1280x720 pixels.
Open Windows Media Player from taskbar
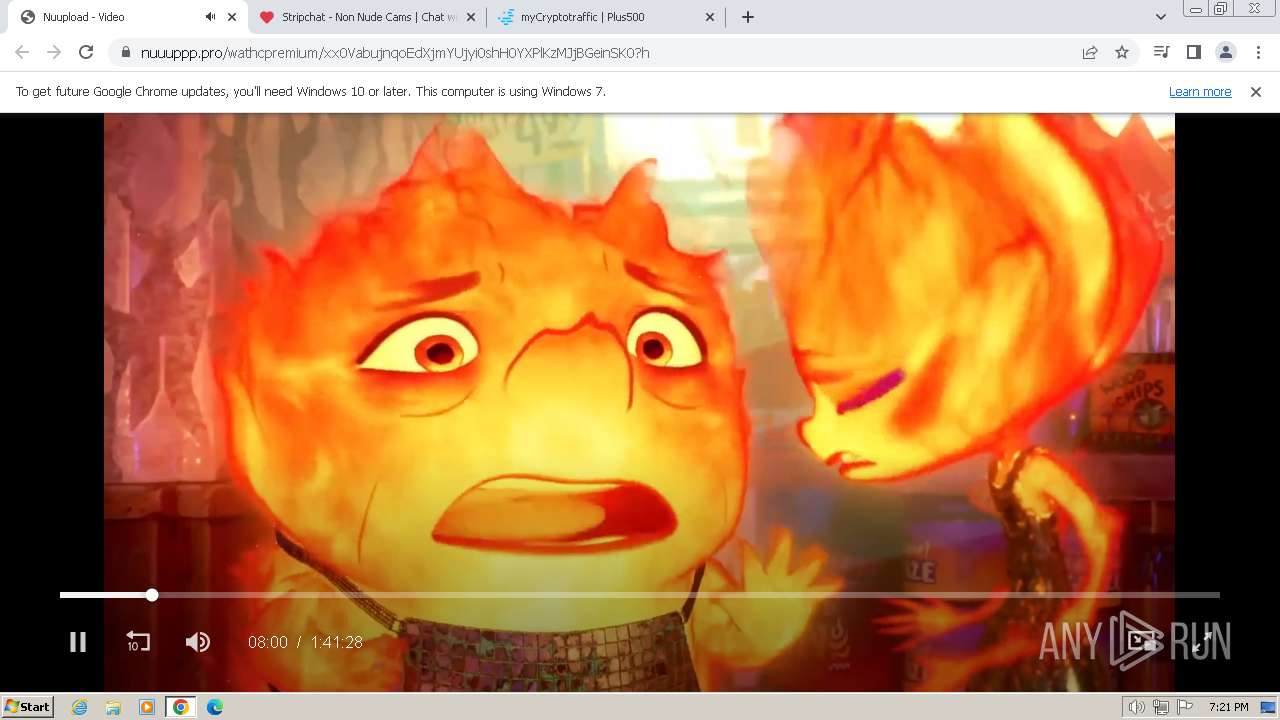(147, 707)
